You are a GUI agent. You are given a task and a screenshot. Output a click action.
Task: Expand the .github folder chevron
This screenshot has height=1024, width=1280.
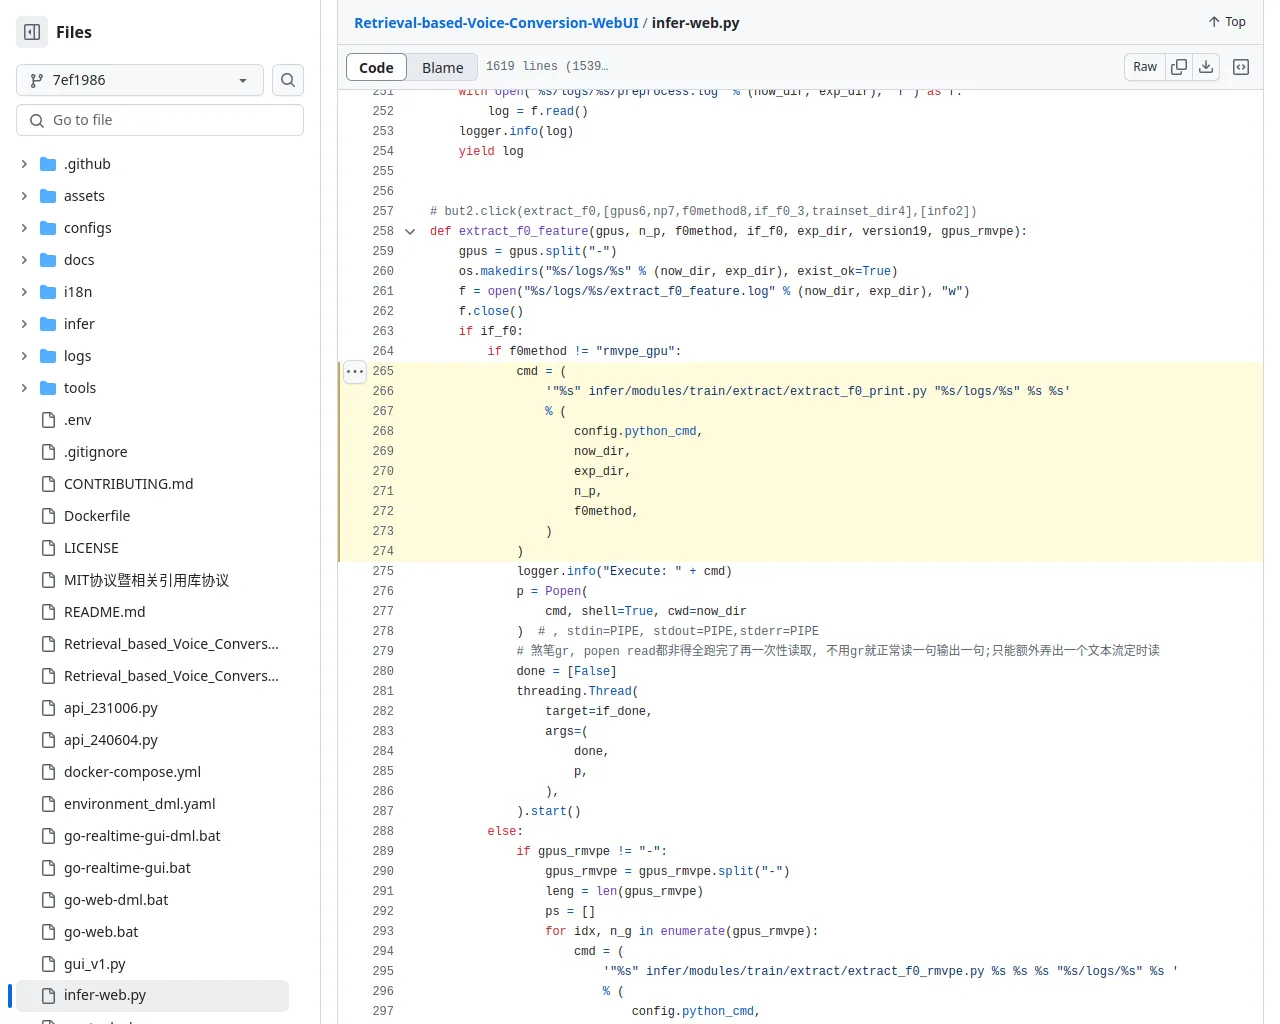click(x=24, y=164)
